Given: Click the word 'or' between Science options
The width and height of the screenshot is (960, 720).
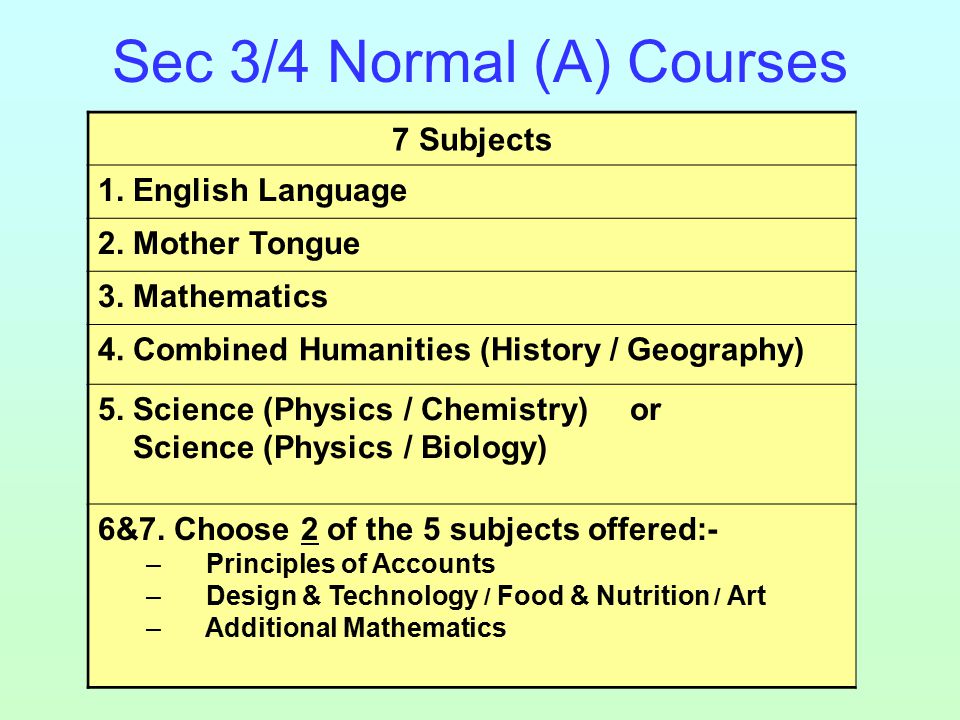Looking at the screenshot, I should click(645, 411).
